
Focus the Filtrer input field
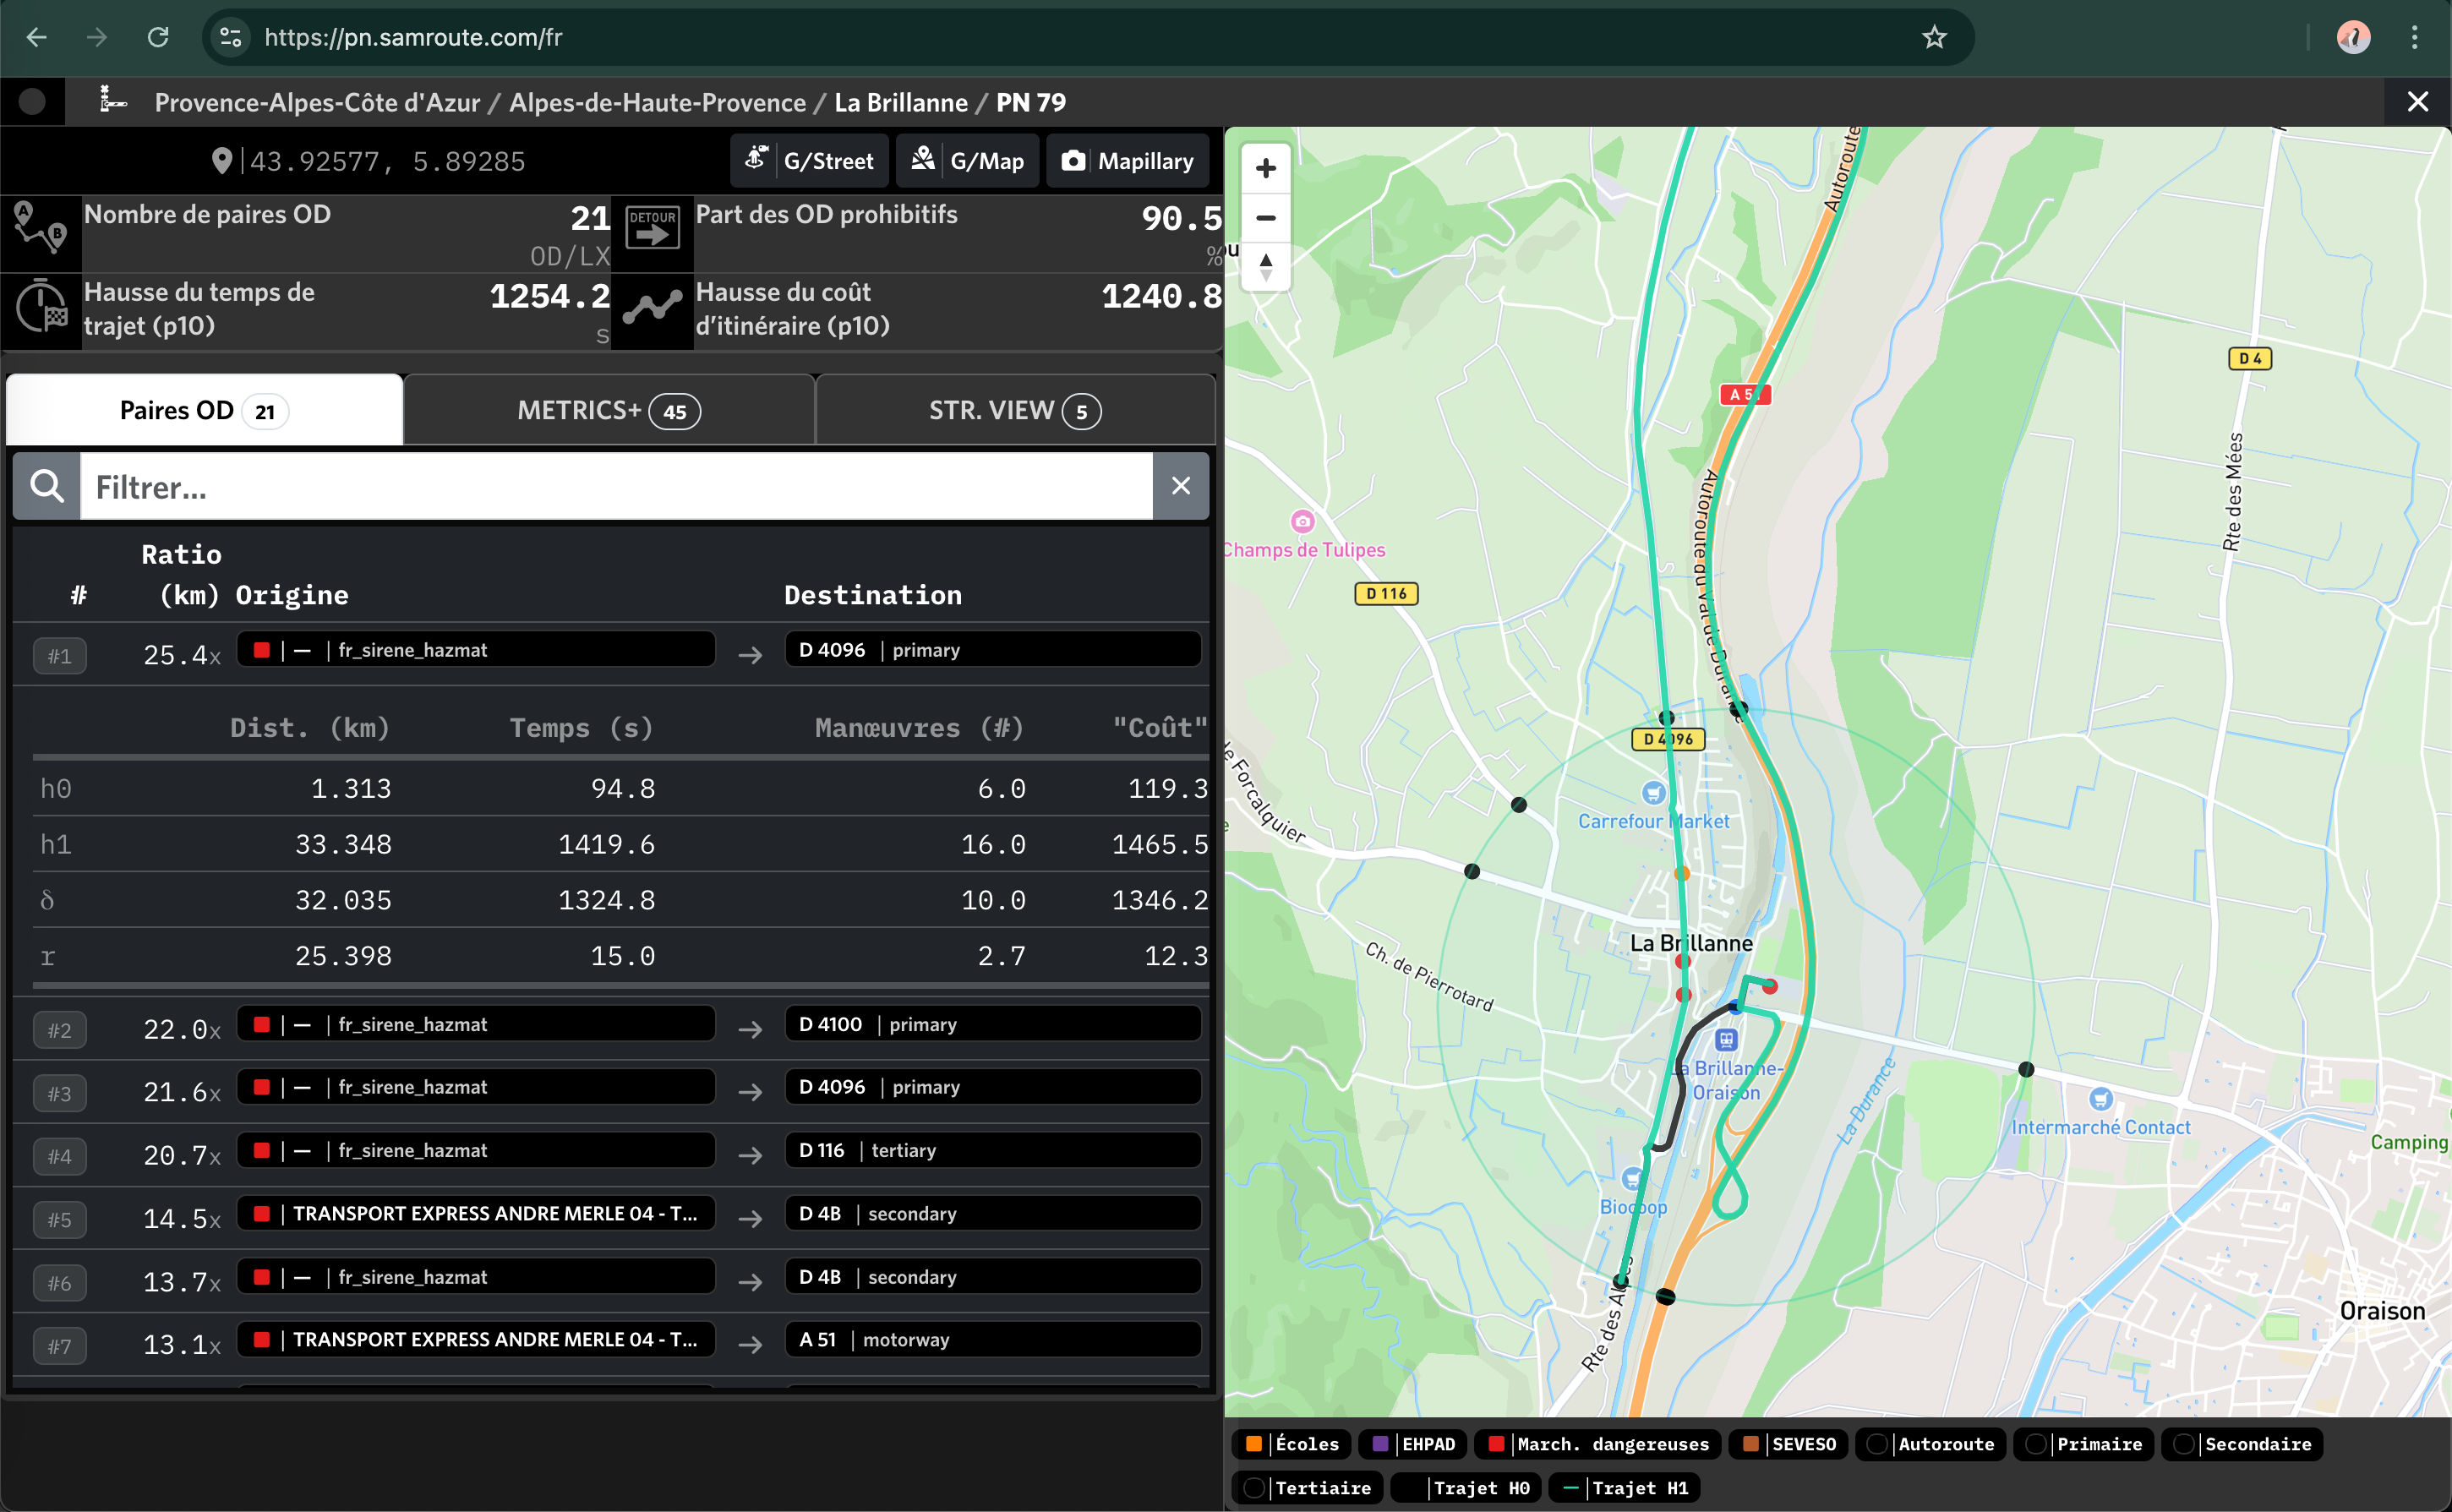[616, 486]
